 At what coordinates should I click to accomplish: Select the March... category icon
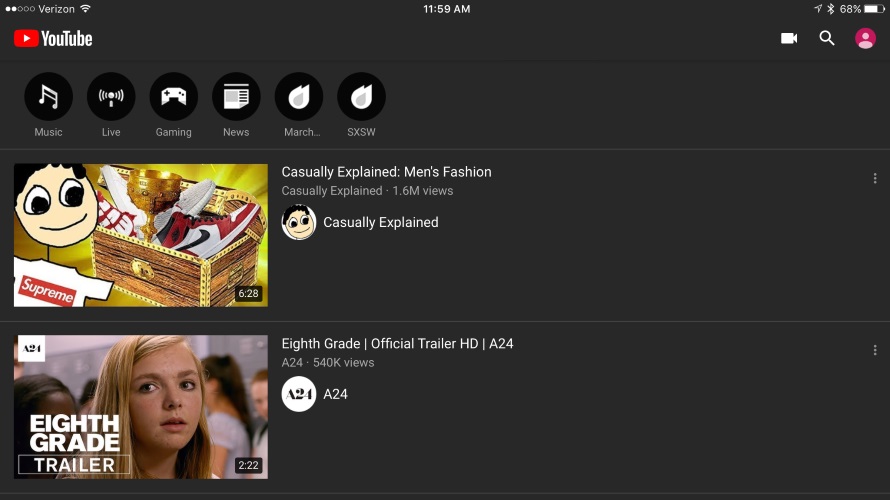pyautogui.click(x=299, y=96)
